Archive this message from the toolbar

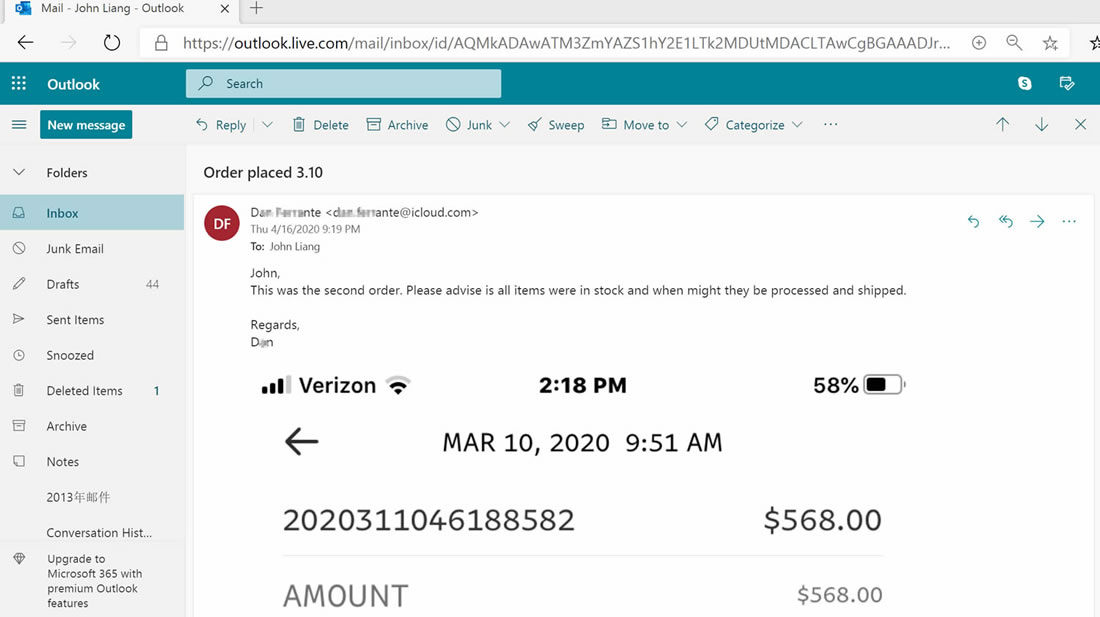(x=397, y=125)
